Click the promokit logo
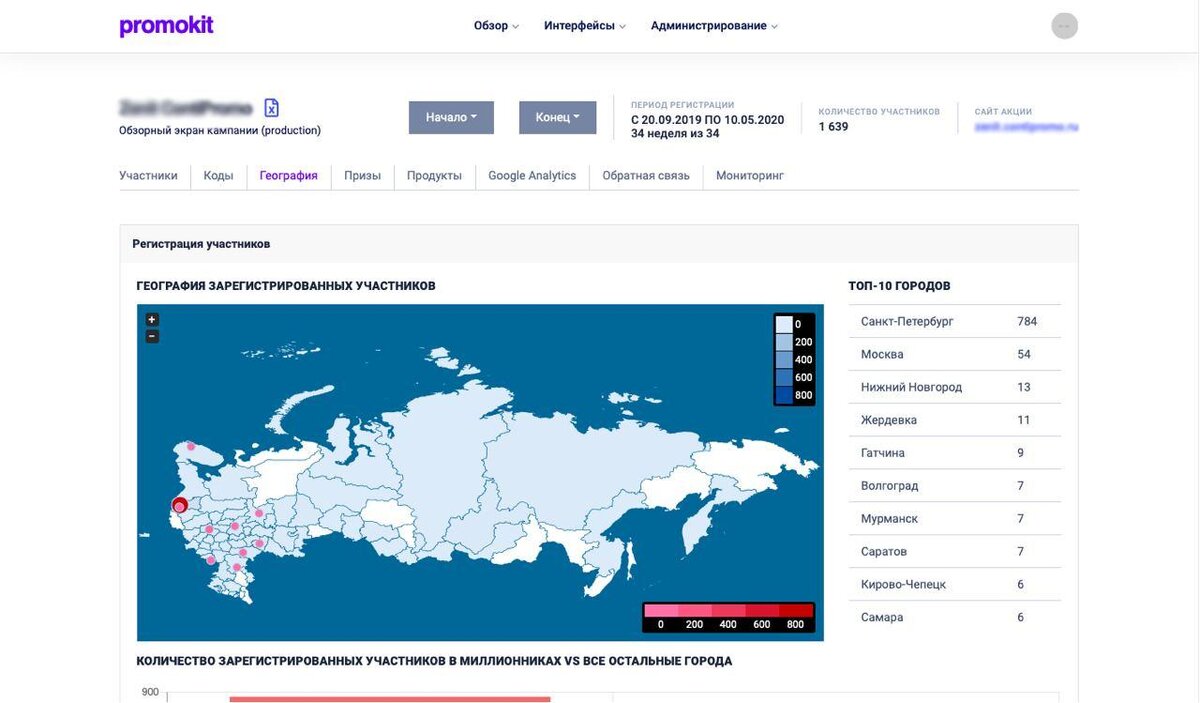Screen dimensions: 1200x703 [166, 26]
